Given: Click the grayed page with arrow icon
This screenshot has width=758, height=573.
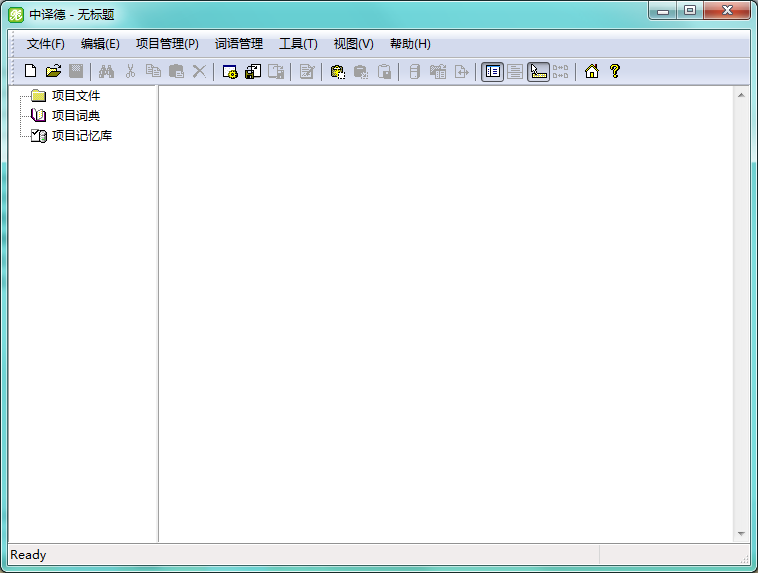Looking at the screenshot, I should 461,72.
